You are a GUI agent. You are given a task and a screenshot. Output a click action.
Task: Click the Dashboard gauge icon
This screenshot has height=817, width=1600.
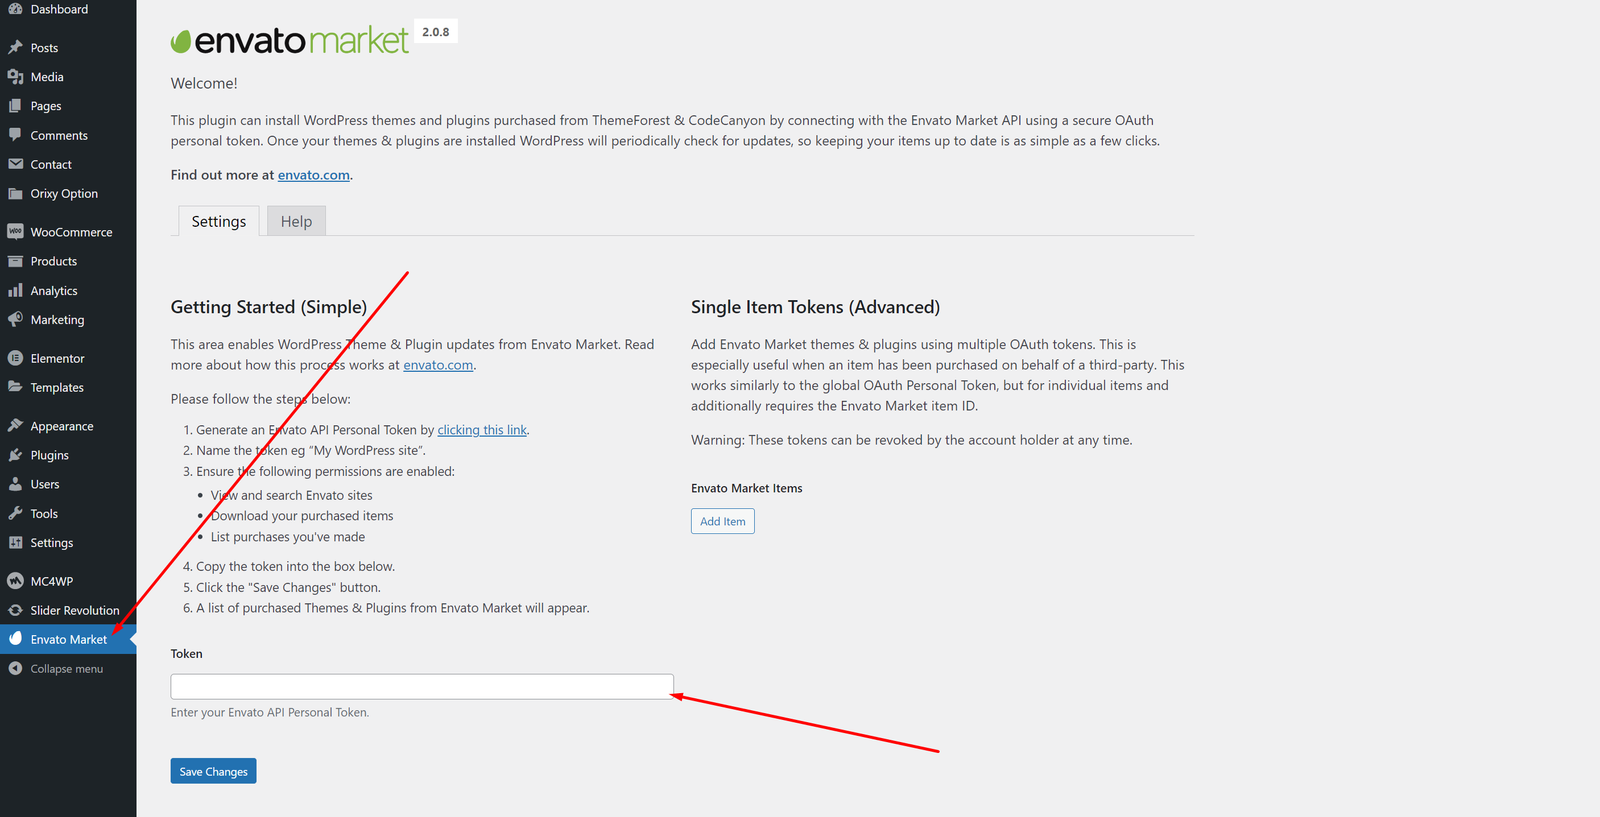tap(15, 9)
